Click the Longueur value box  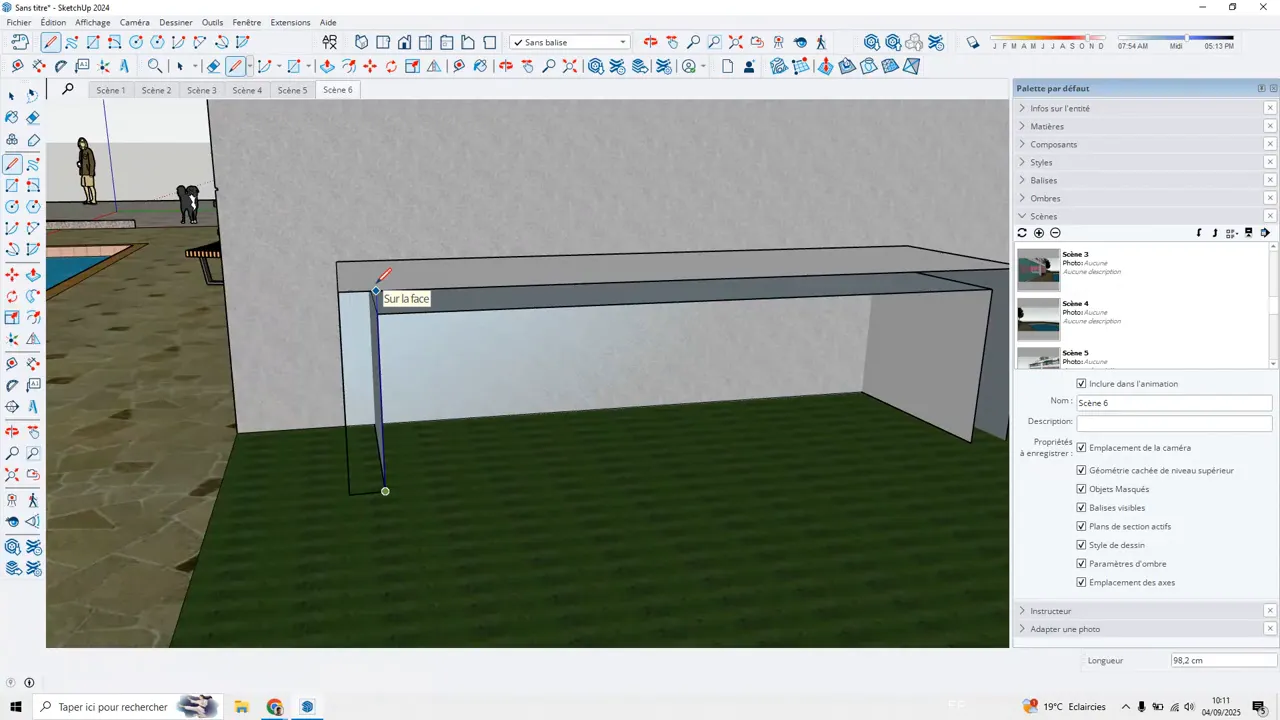click(1224, 661)
